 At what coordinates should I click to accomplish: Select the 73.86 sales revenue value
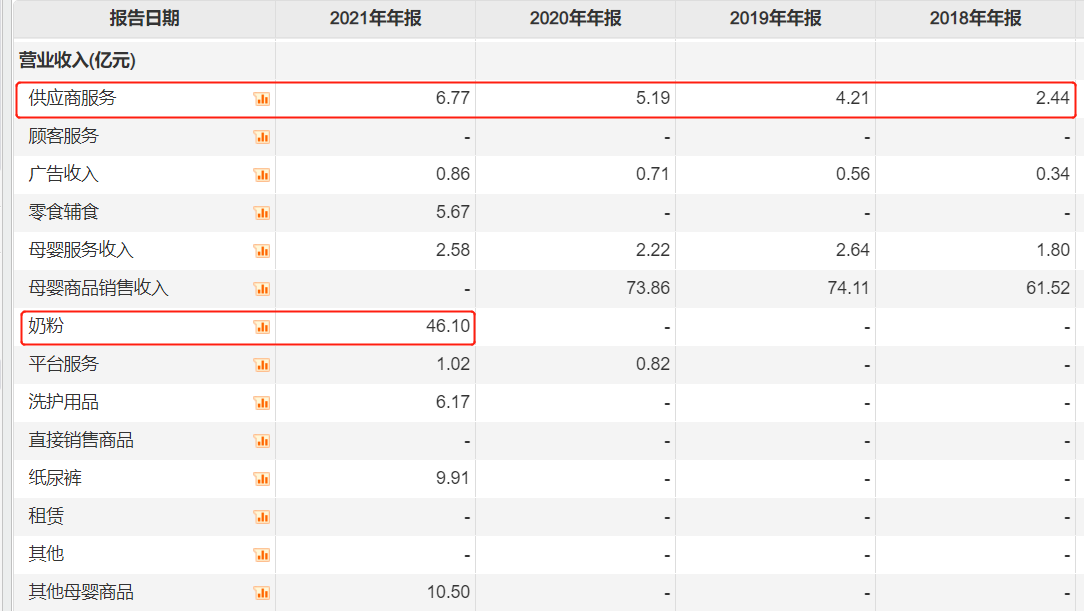point(648,288)
